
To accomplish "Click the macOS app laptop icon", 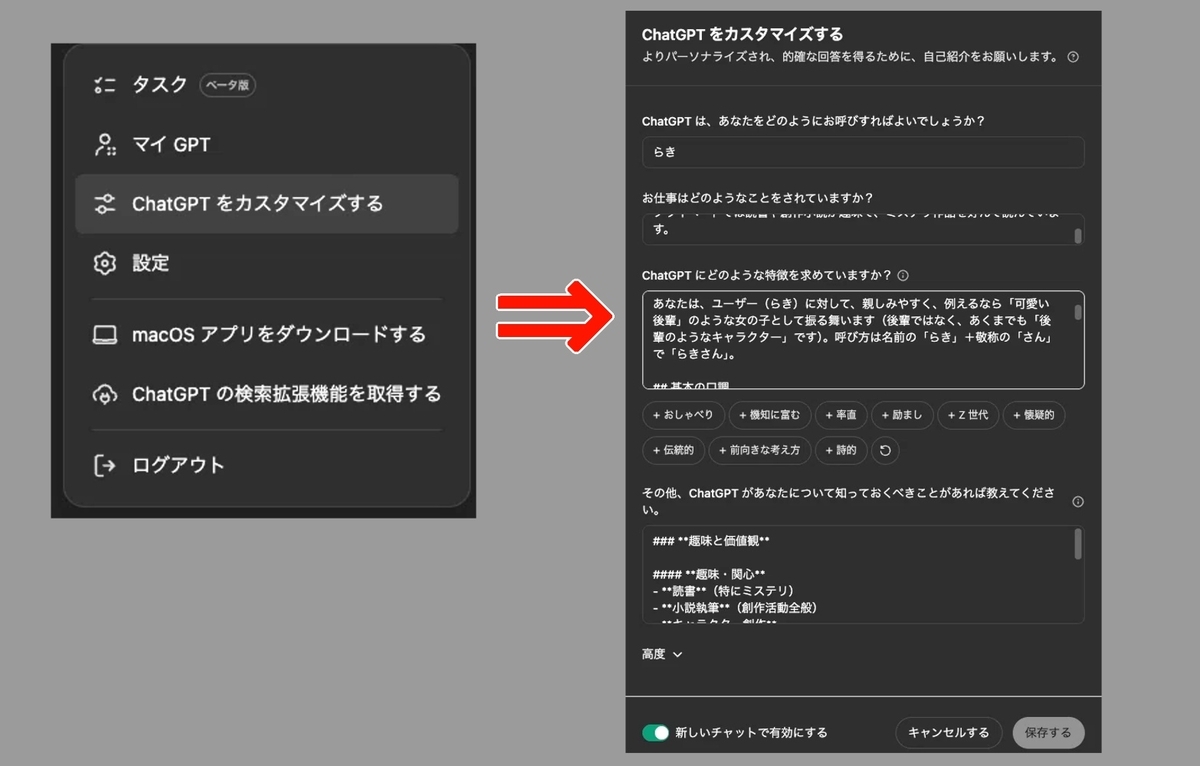I will [x=104, y=334].
